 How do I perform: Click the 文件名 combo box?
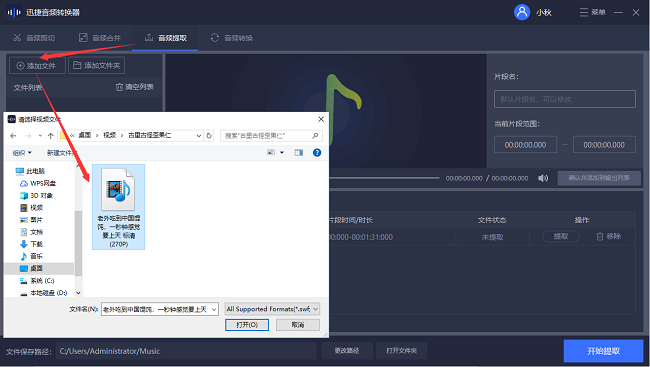tap(160, 309)
